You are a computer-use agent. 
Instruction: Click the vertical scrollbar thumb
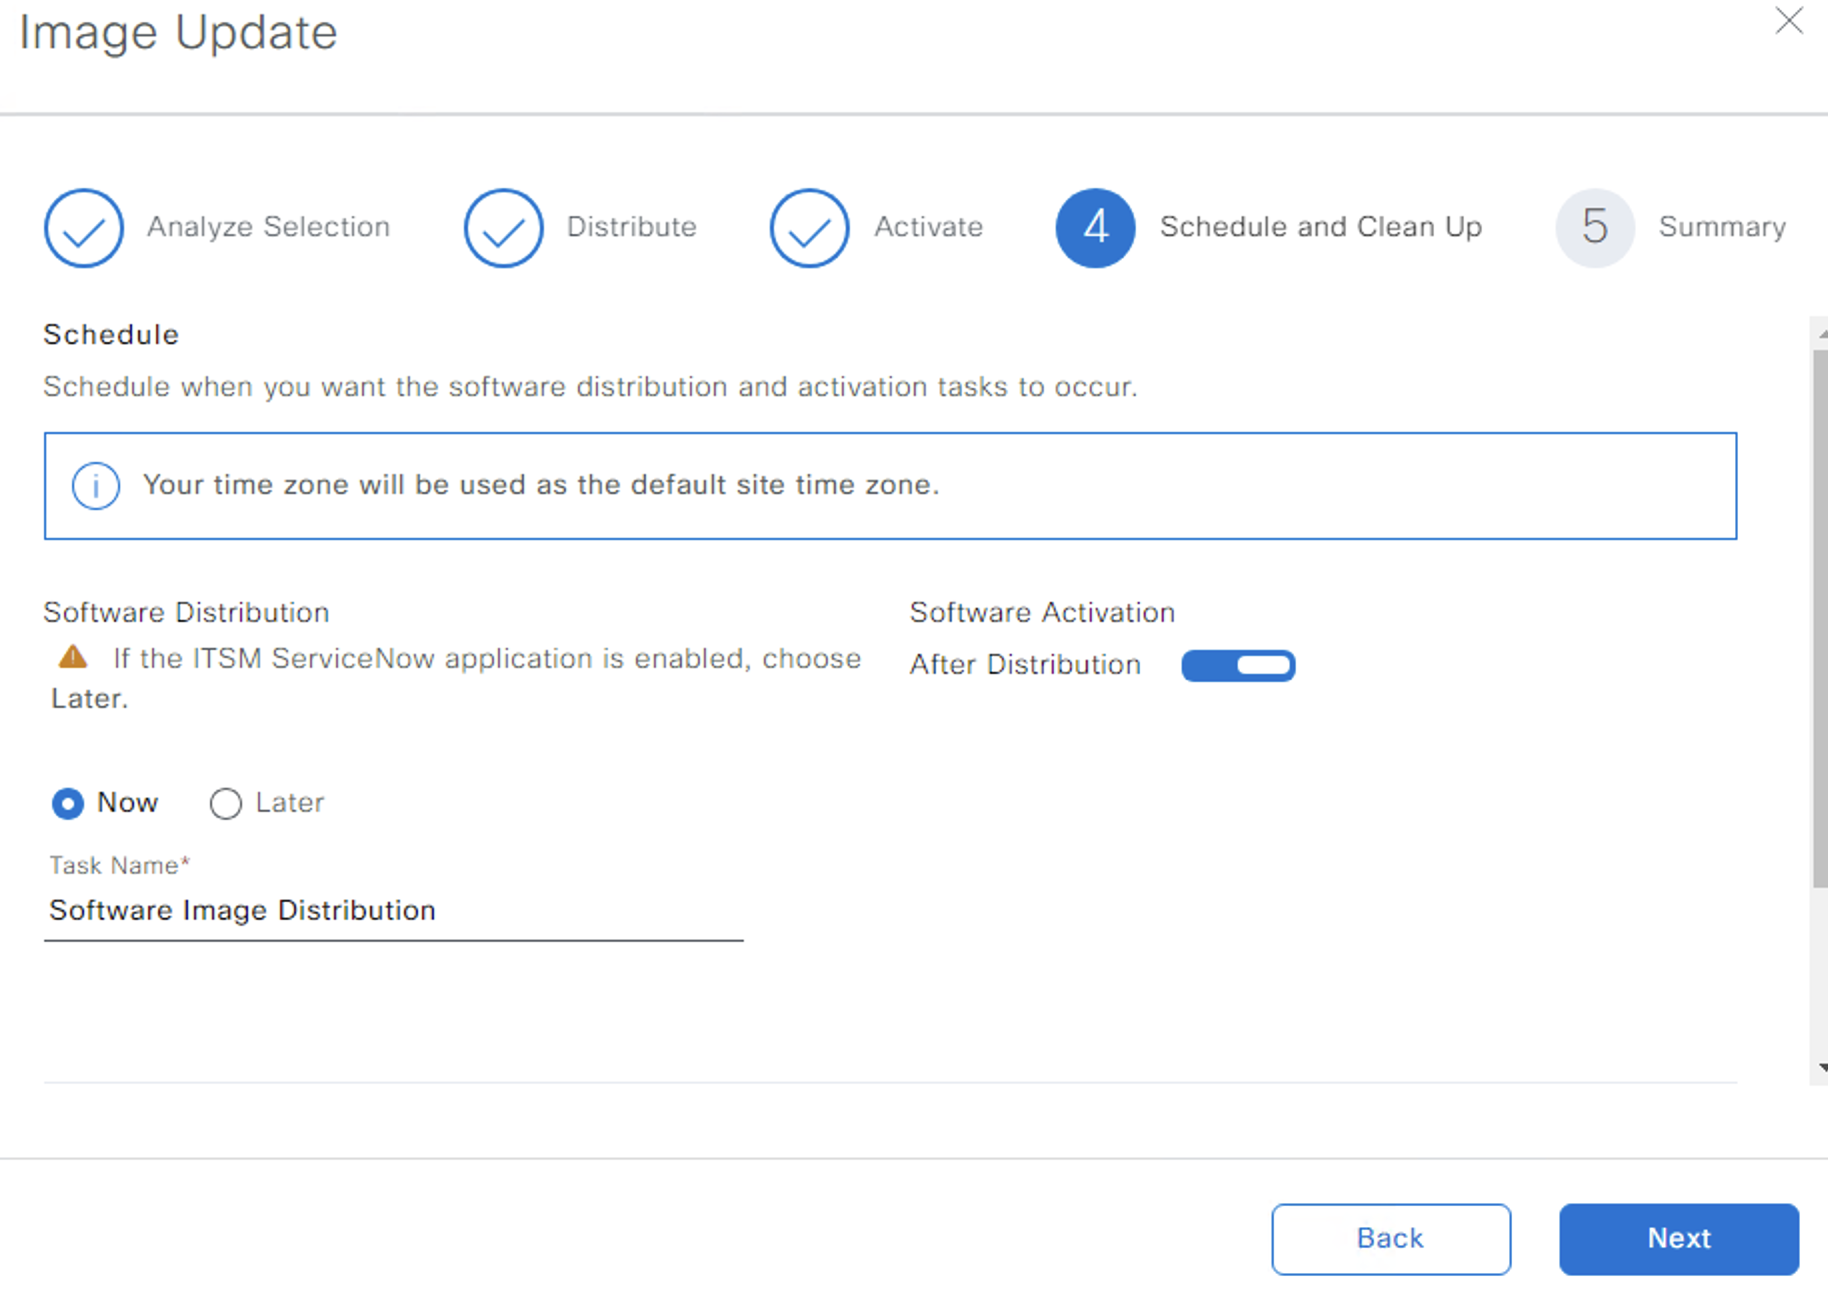(1820, 617)
